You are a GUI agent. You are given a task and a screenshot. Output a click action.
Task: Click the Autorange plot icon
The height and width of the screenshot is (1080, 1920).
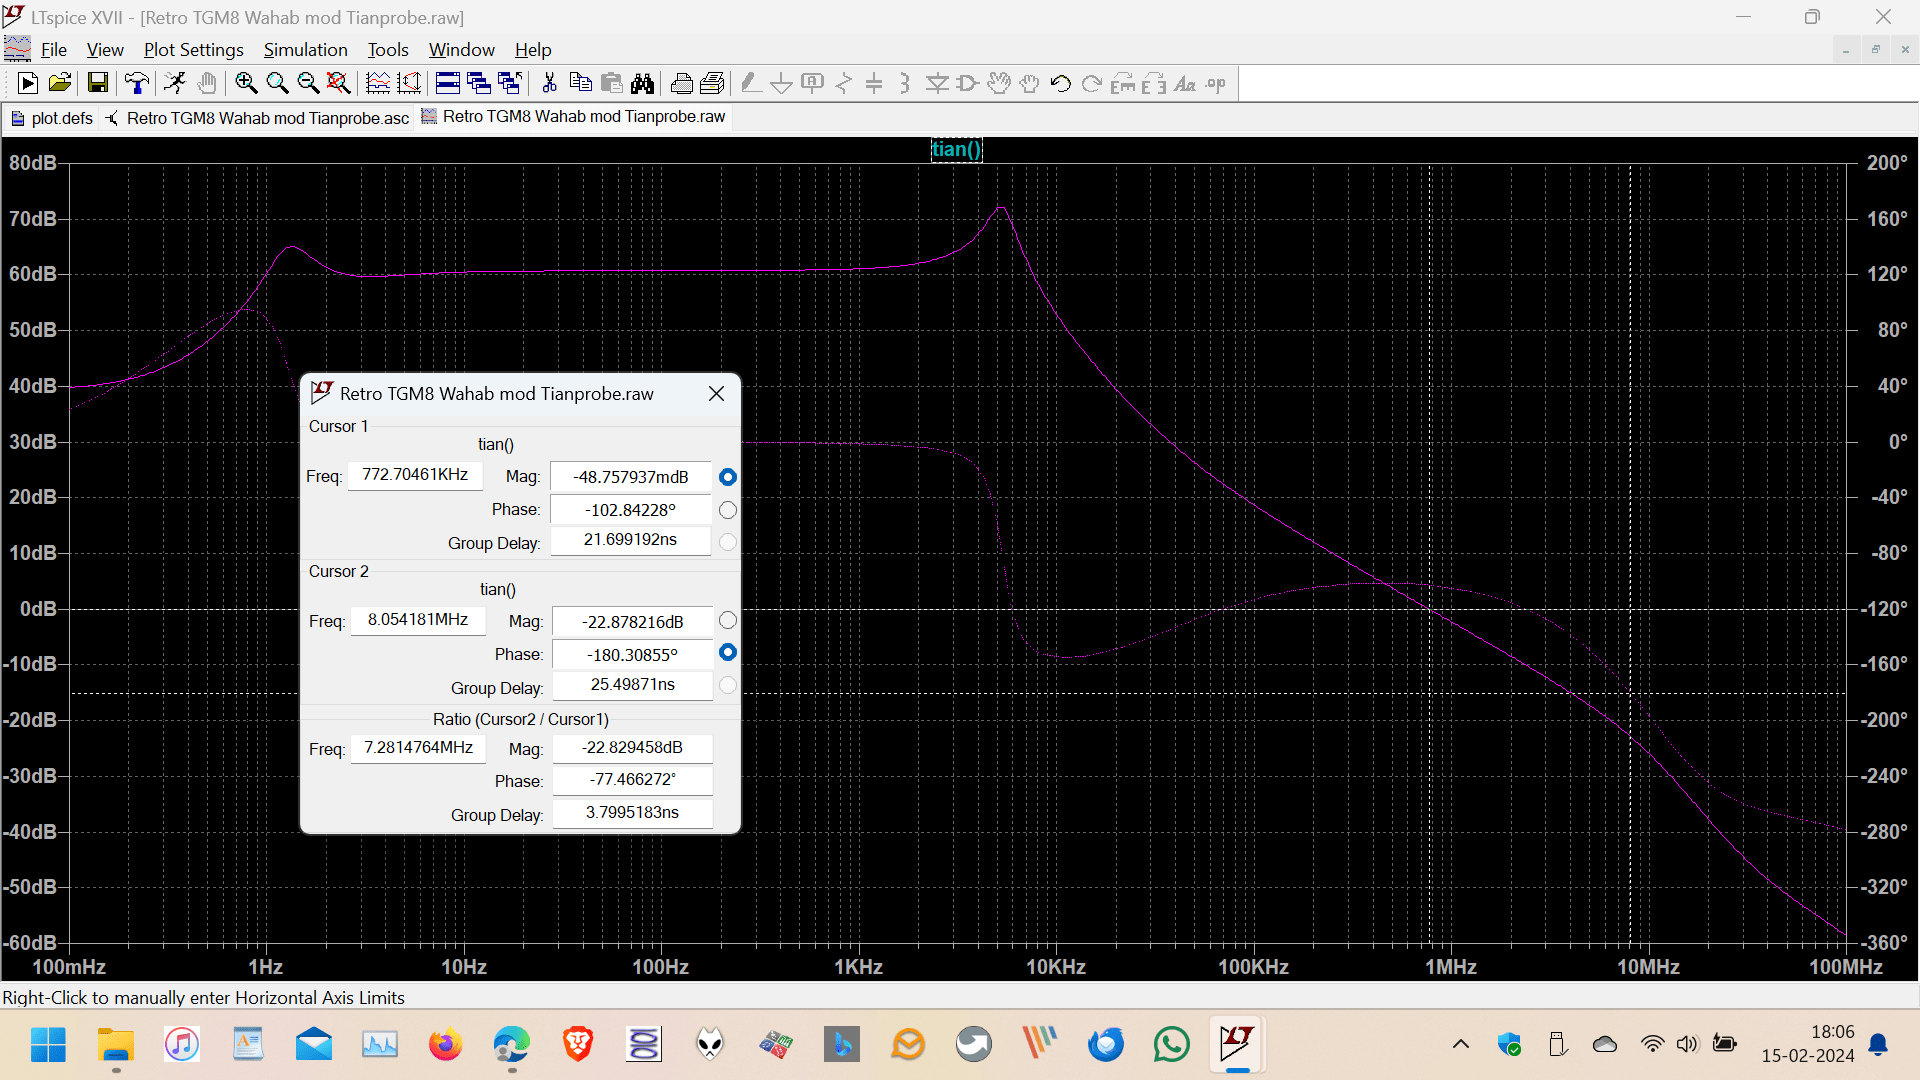[x=378, y=84]
